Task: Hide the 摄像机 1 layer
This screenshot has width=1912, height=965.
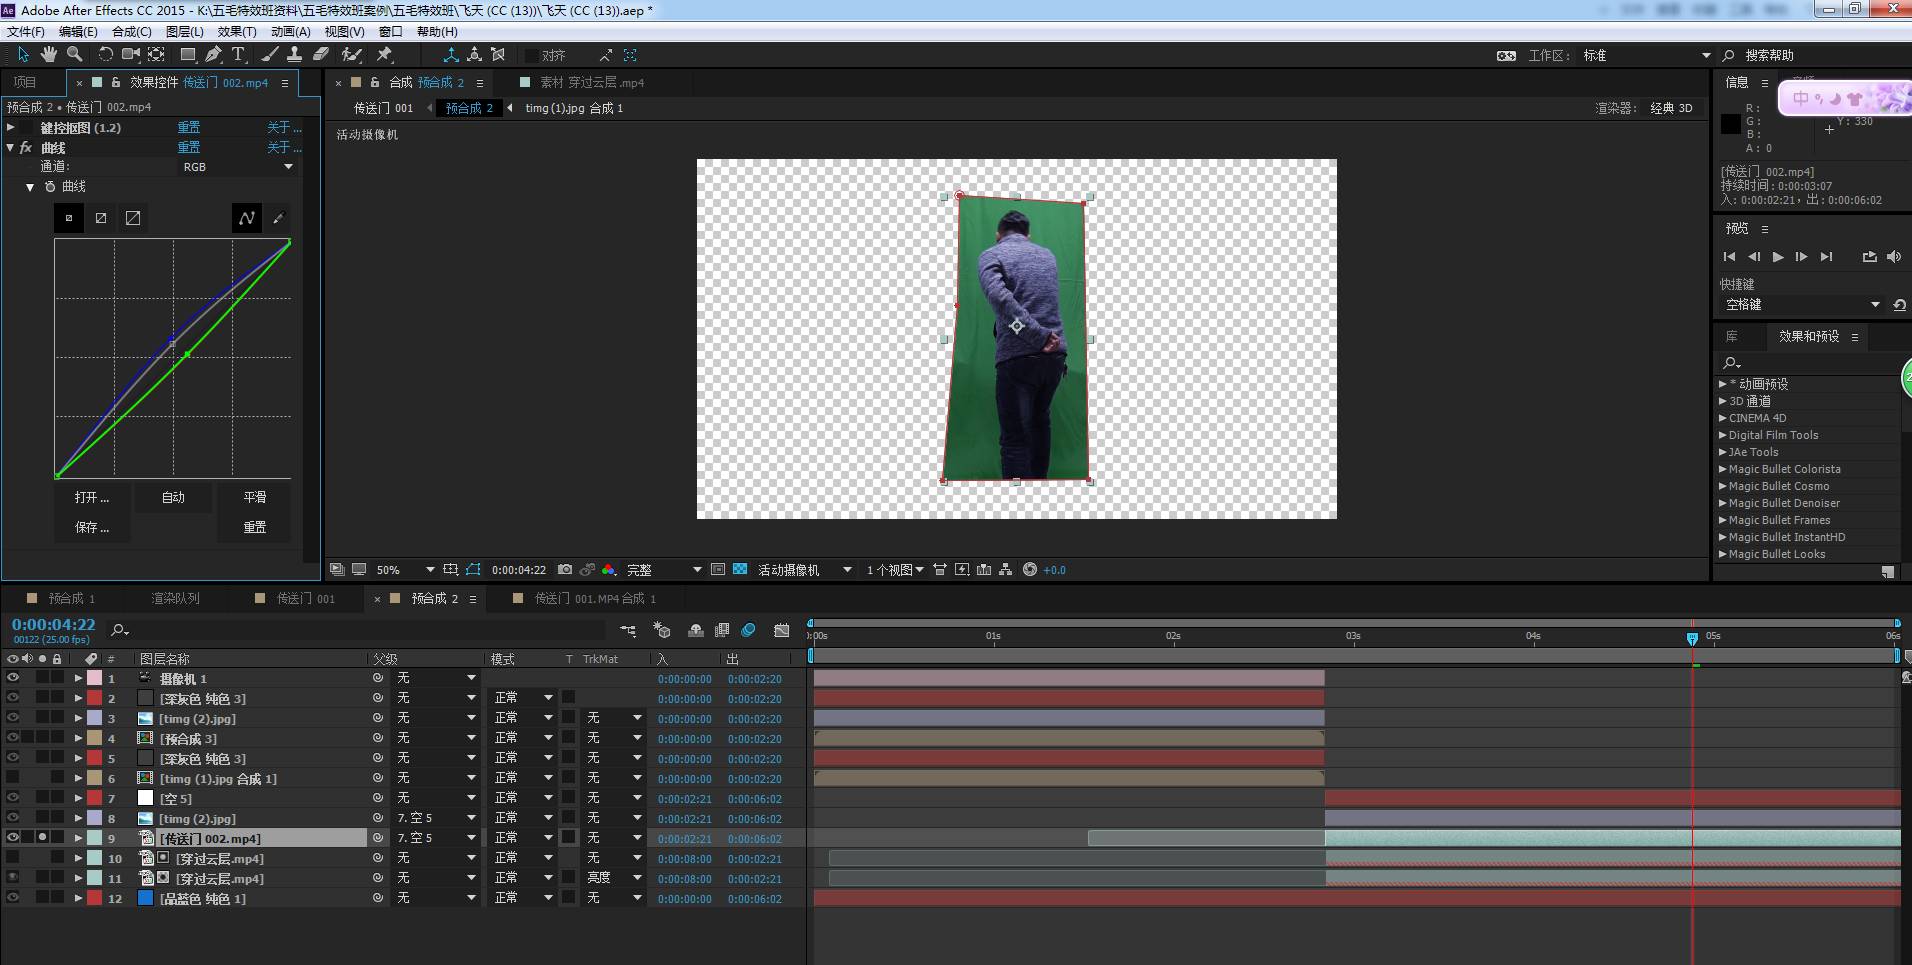Action: point(13,678)
